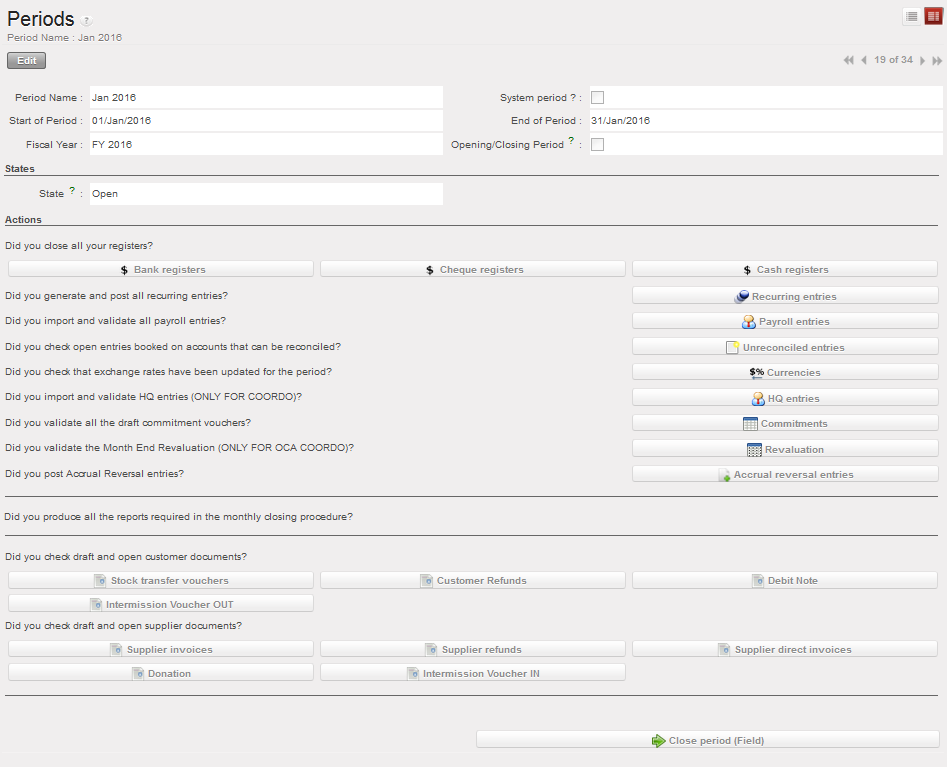Open Recurring entries
This screenshot has height=767, width=947.
click(785, 296)
